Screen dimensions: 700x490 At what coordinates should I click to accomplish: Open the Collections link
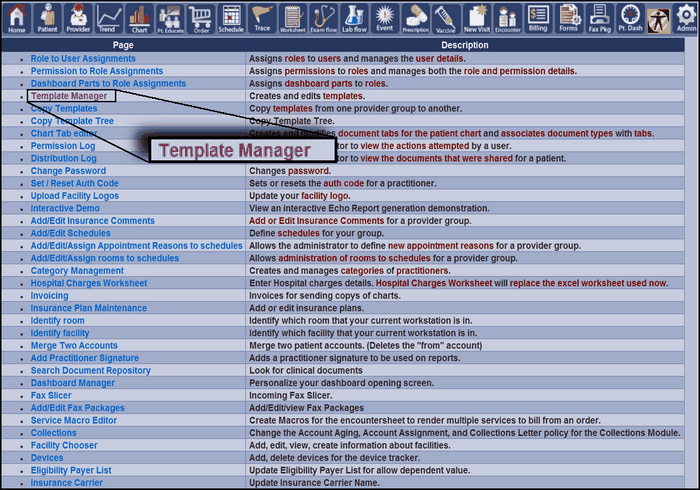click(x=54, y=433)
